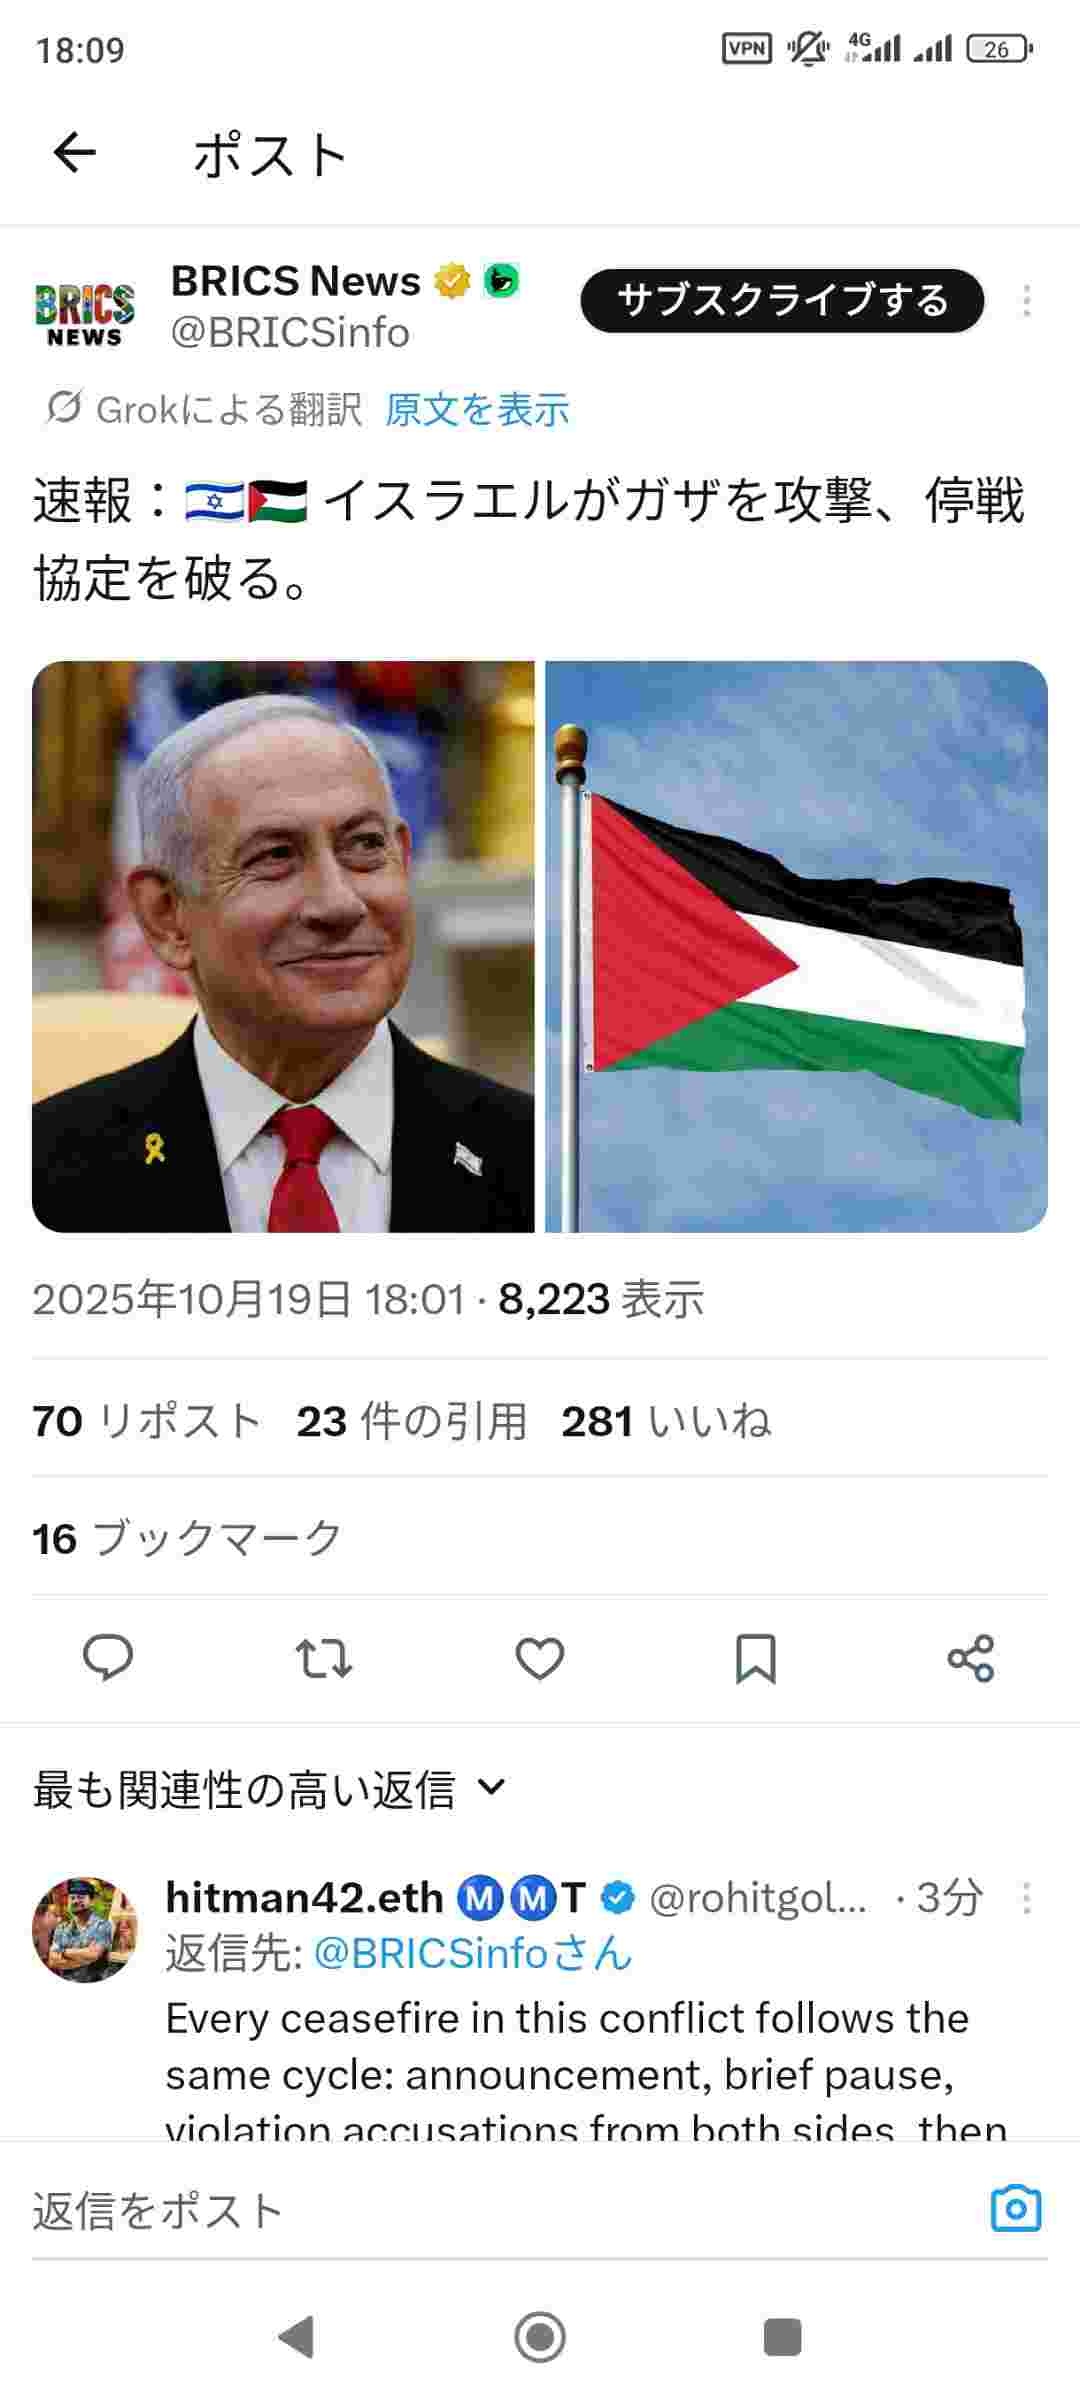This screenshot has width=1080, height=2400.
Task: Tap the Android home navigation button
Action: (540, 2338)
